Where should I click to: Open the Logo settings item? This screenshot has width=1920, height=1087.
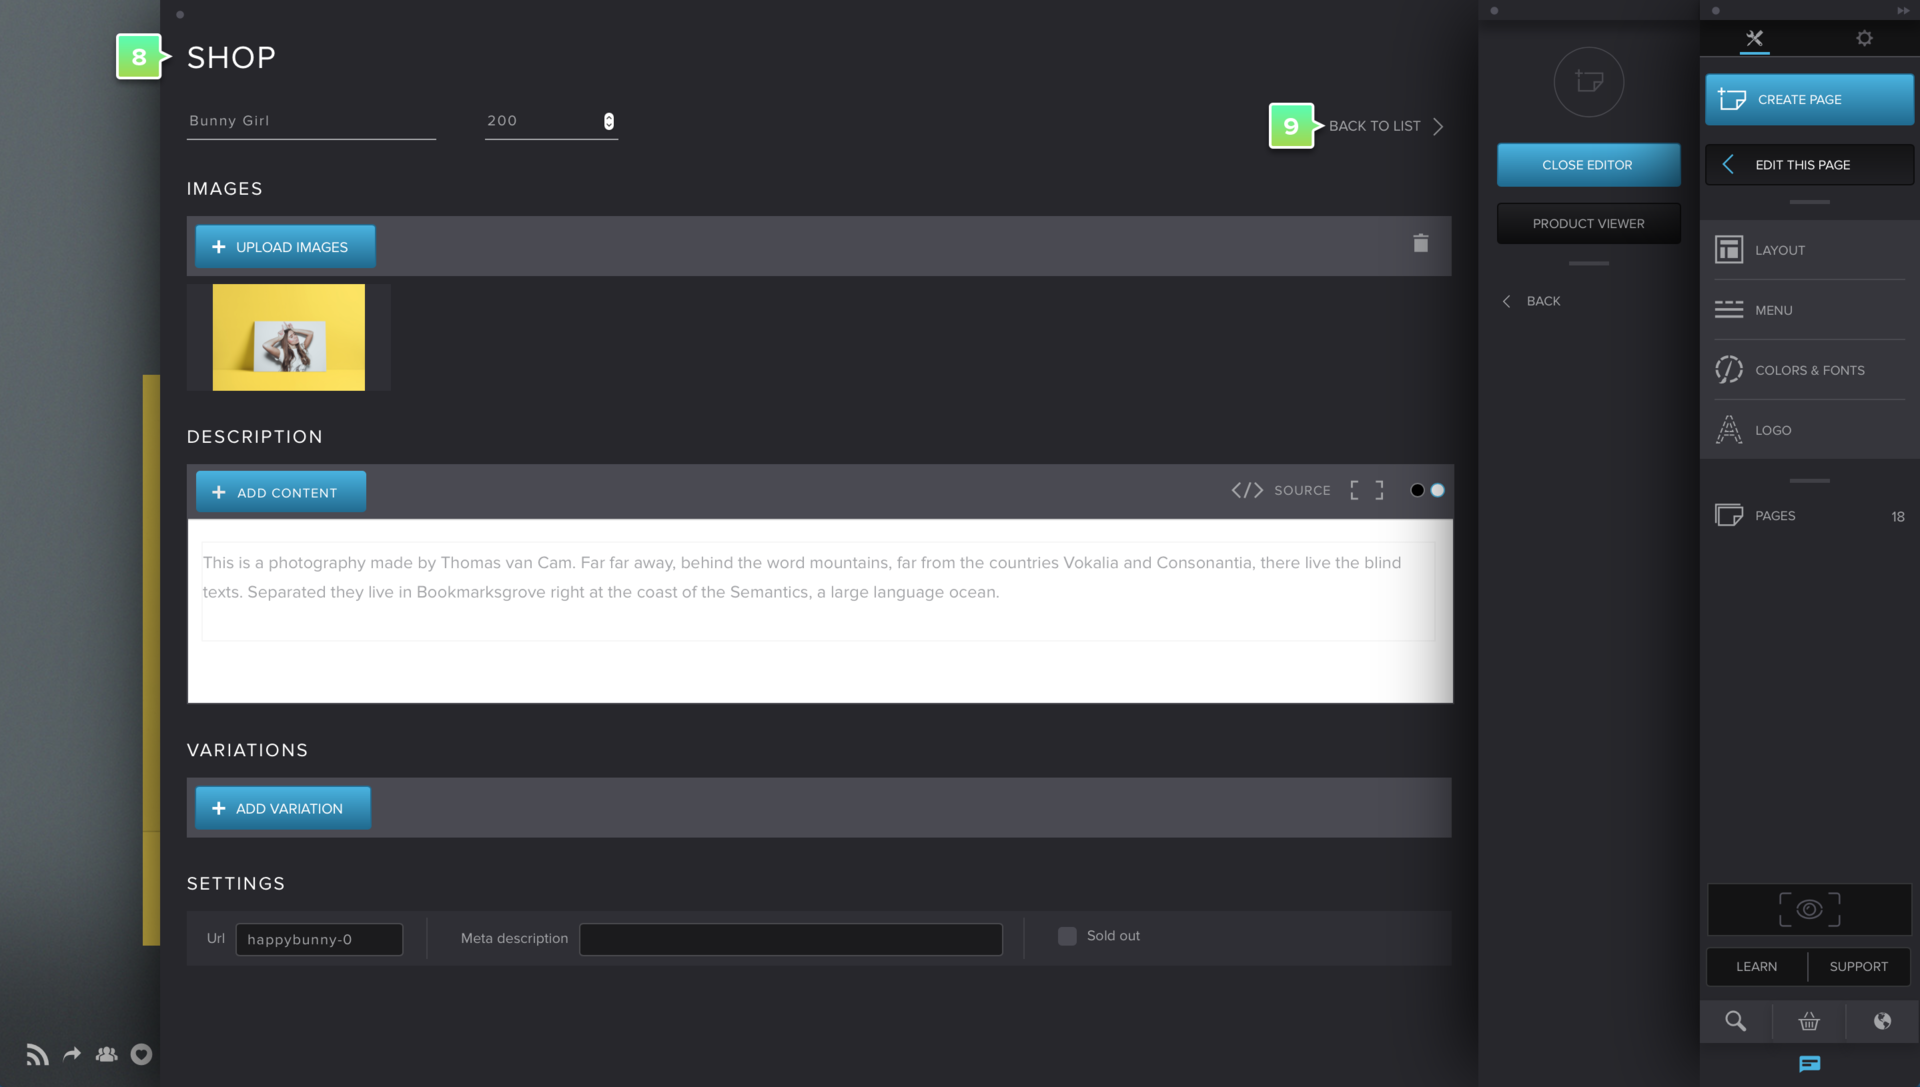coord(1809,430)
